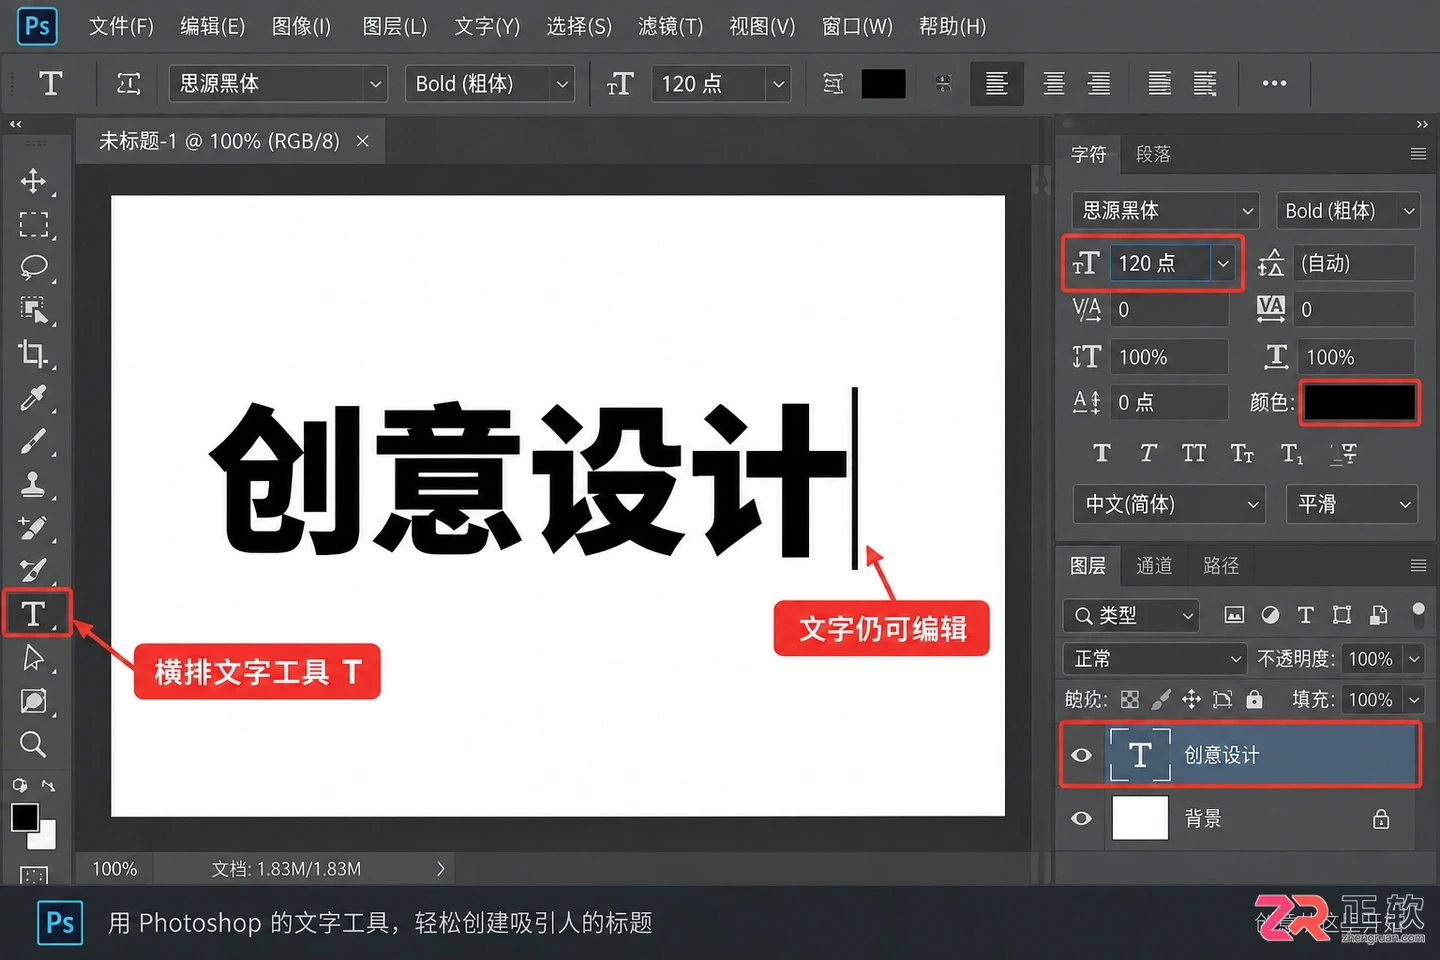Open more options (three dots)

[x=1274, y=83]
